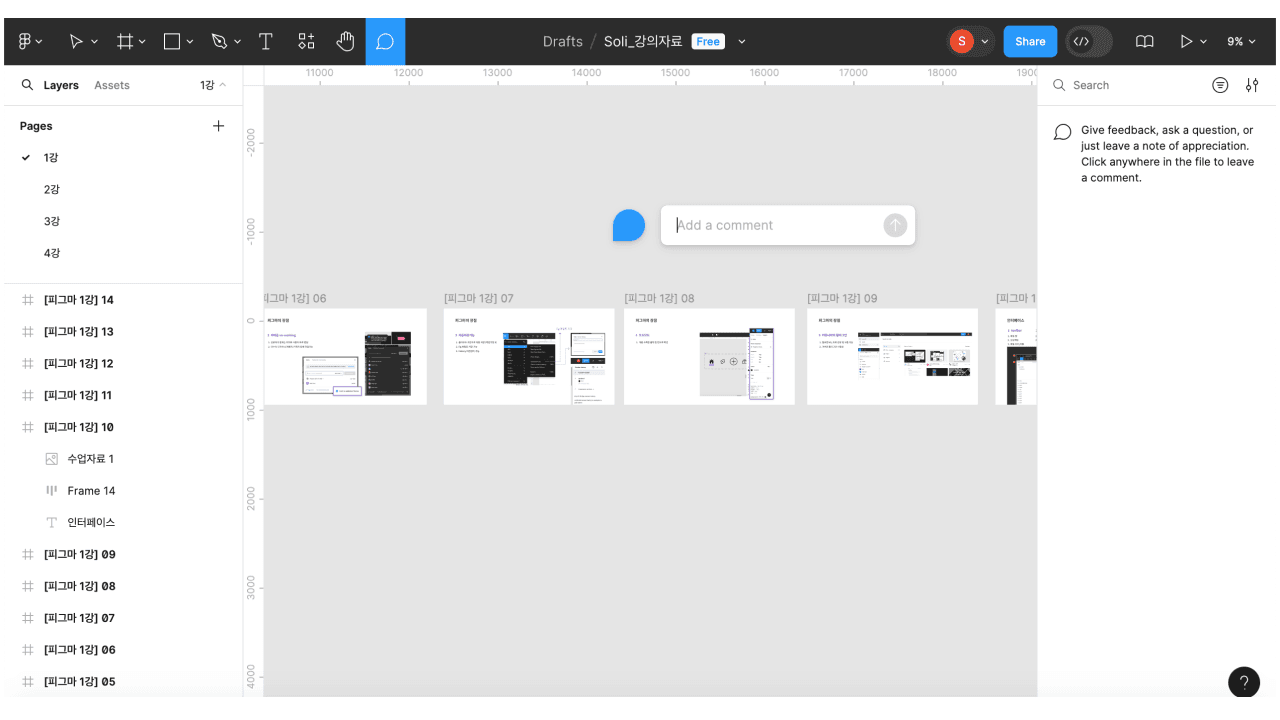Screen dimensions: 1280x720
Task: Open the Resources tool
Action: tap(306, 41)
